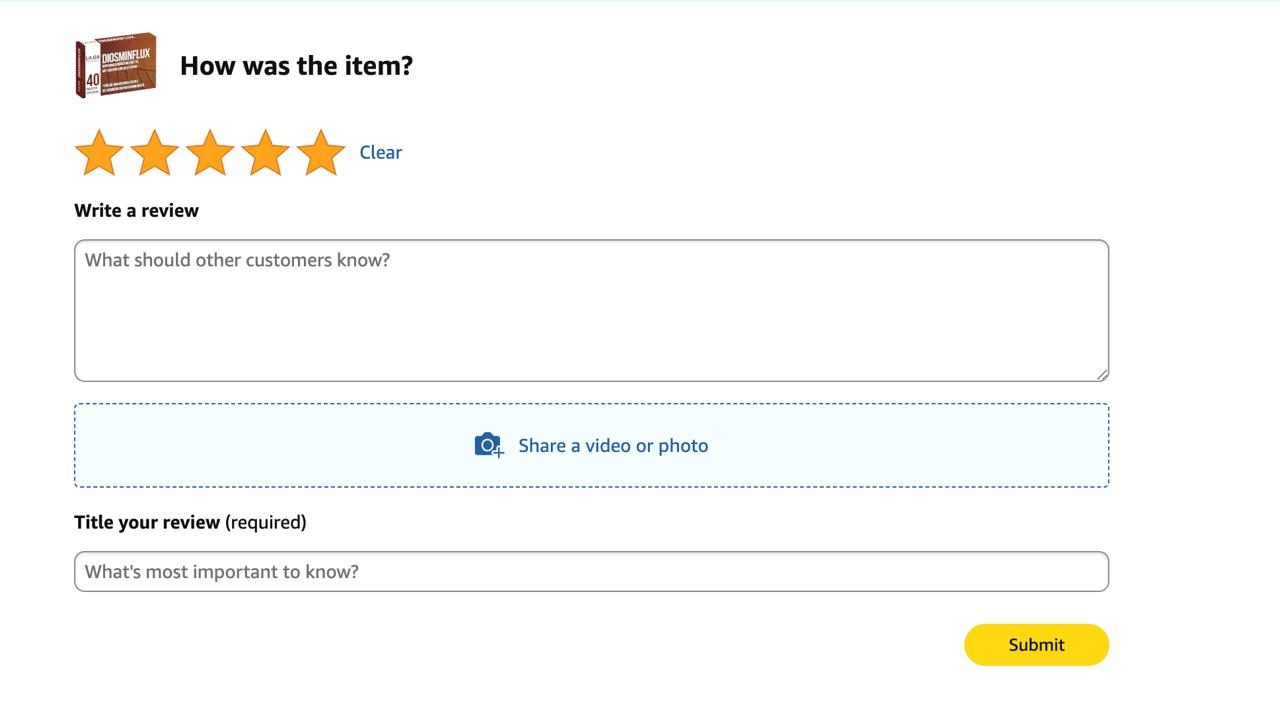
Task: Open Share a video or photo link
Action: (x=613, y=446)
